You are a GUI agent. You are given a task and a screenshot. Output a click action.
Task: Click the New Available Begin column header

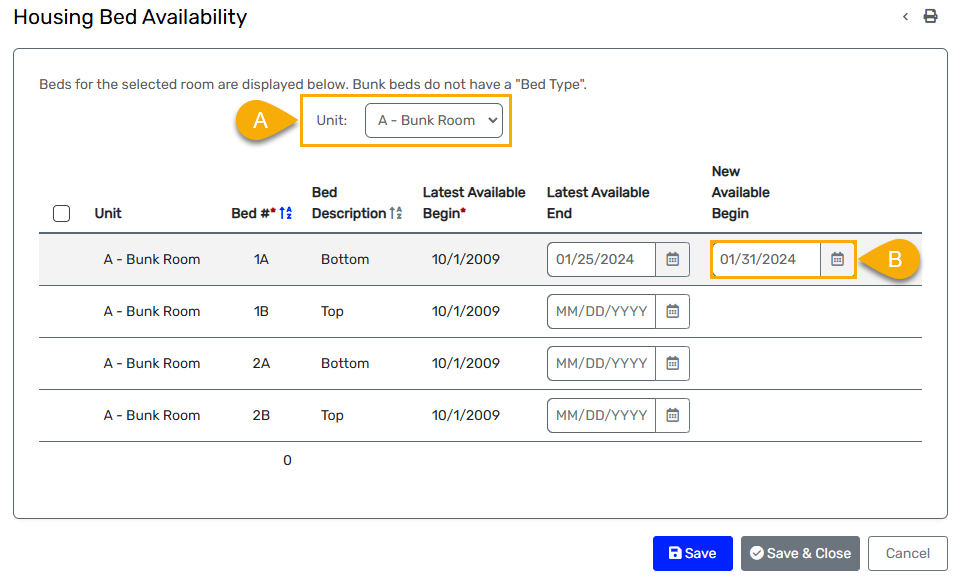pyautogui.click(x=741, y=192)
